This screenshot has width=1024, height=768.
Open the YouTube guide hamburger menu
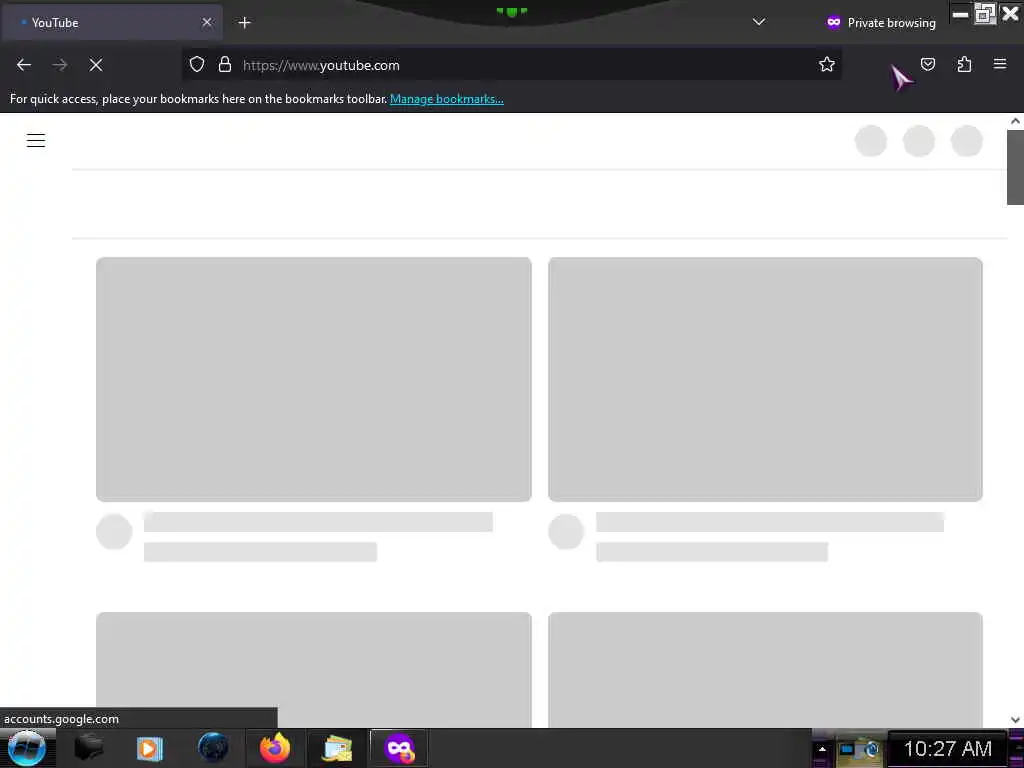click(36, 140)
